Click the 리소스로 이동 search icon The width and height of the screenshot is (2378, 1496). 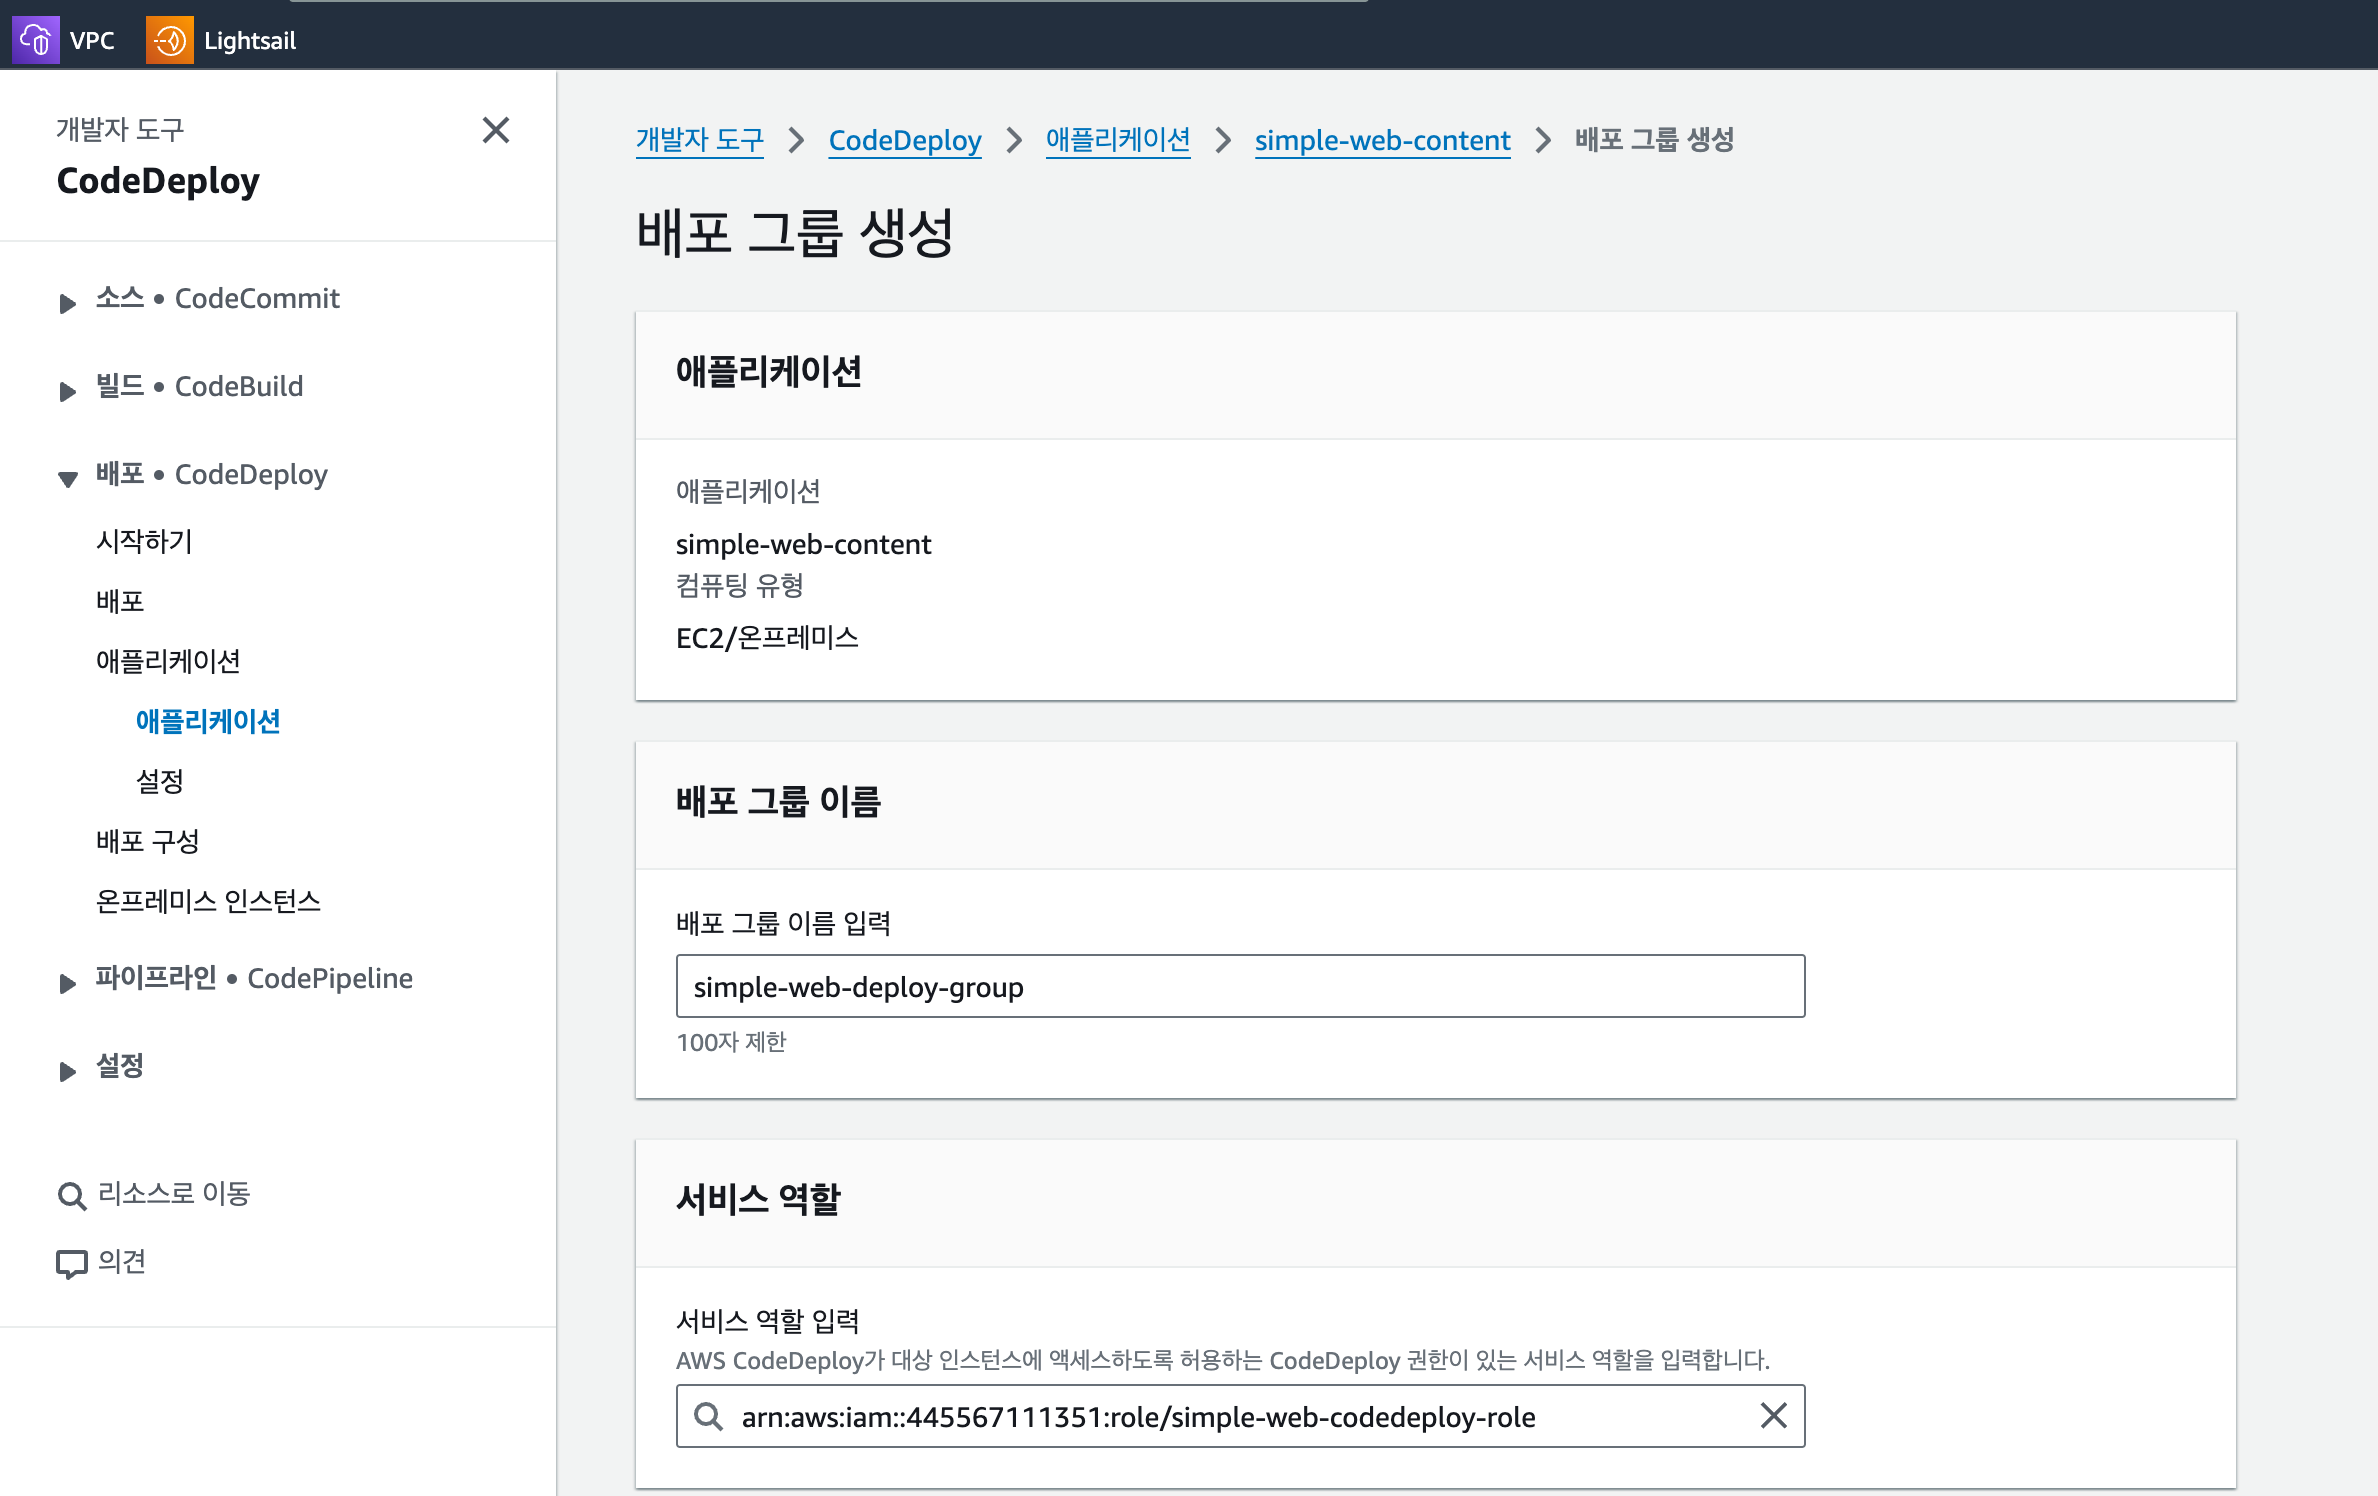(70, 1194)
